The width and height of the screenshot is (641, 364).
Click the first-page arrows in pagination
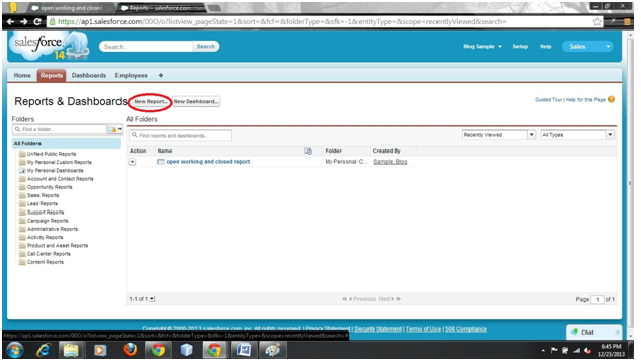click(344, 299)
